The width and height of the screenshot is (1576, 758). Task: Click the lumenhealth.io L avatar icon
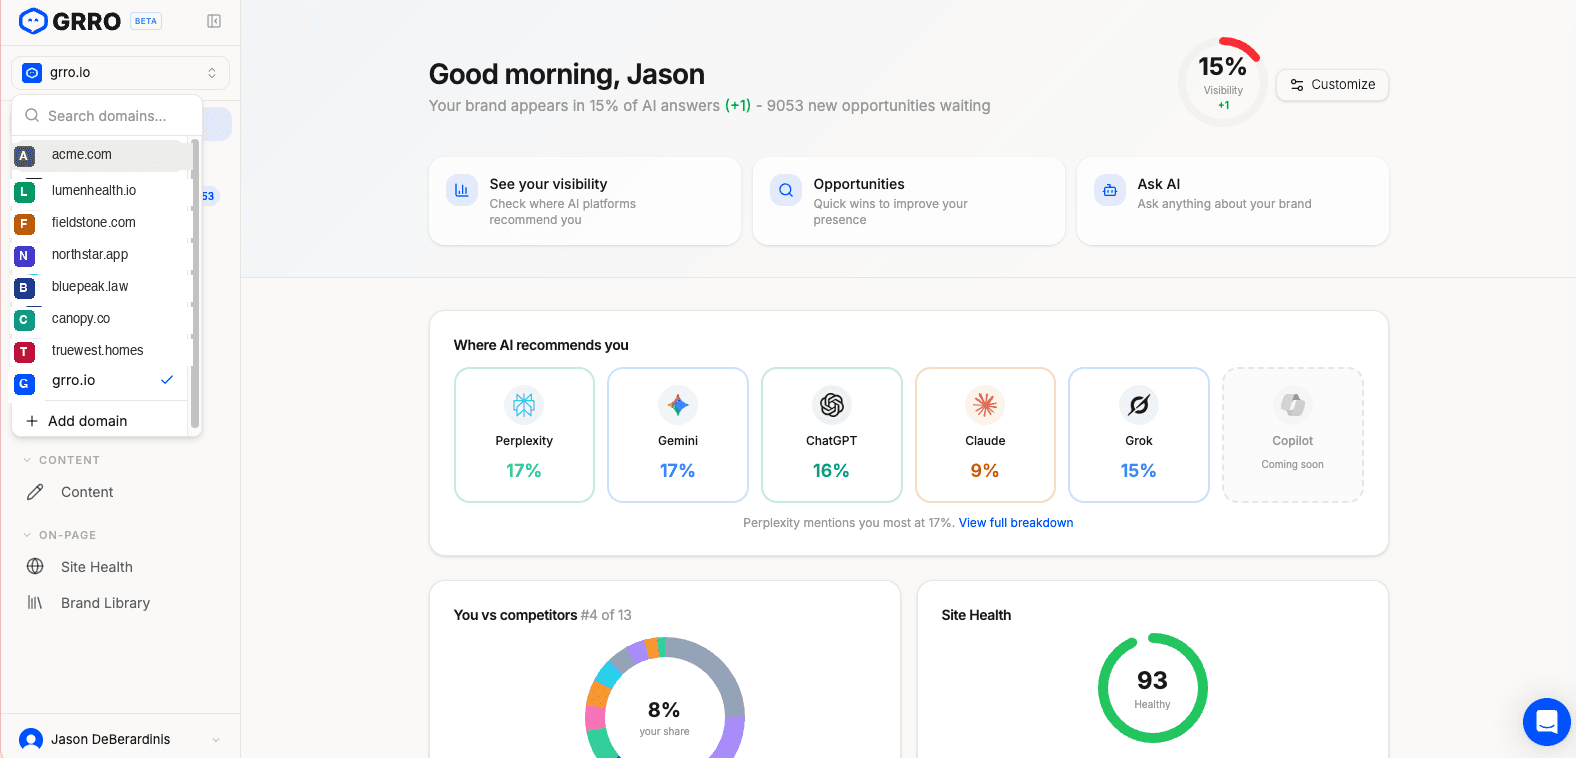coord(24,191)
